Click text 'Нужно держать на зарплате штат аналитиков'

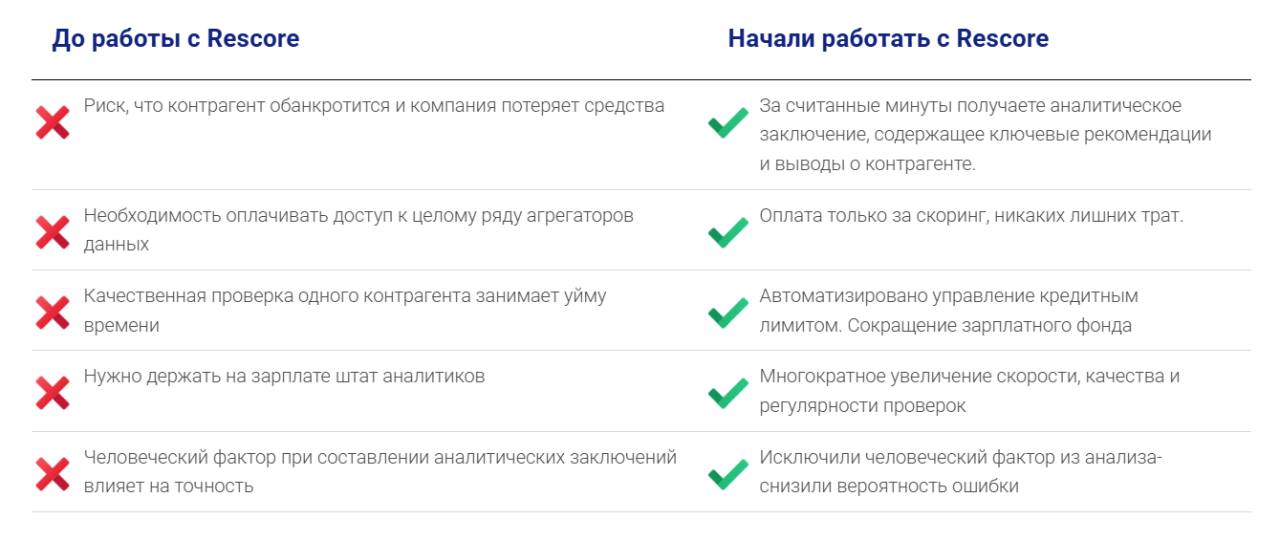285,377
